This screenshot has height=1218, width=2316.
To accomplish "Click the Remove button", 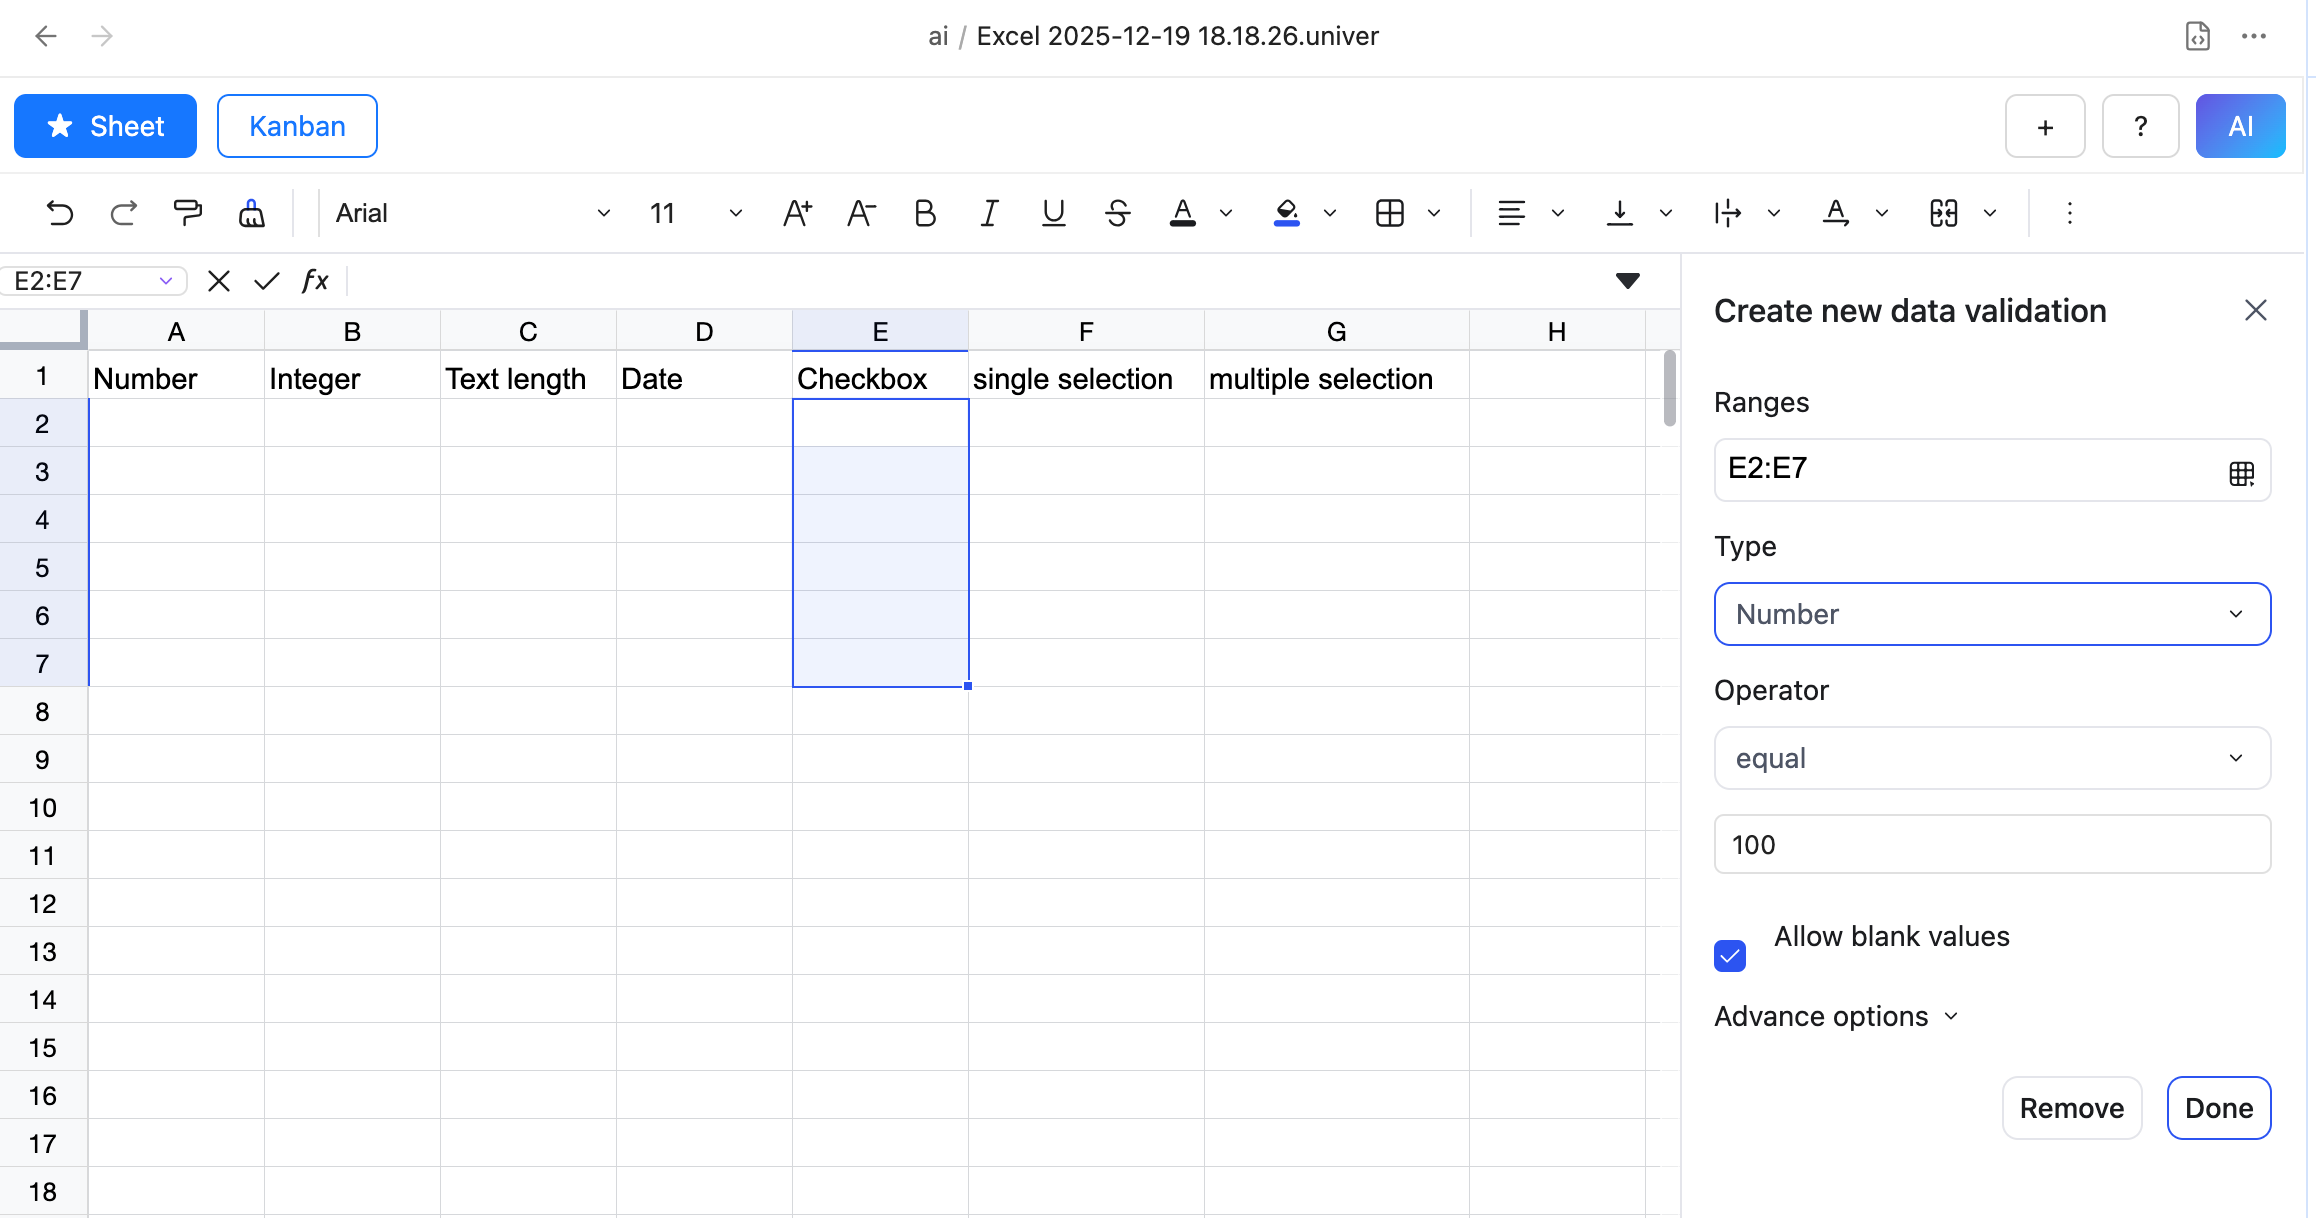I will coord(2071,1108).
